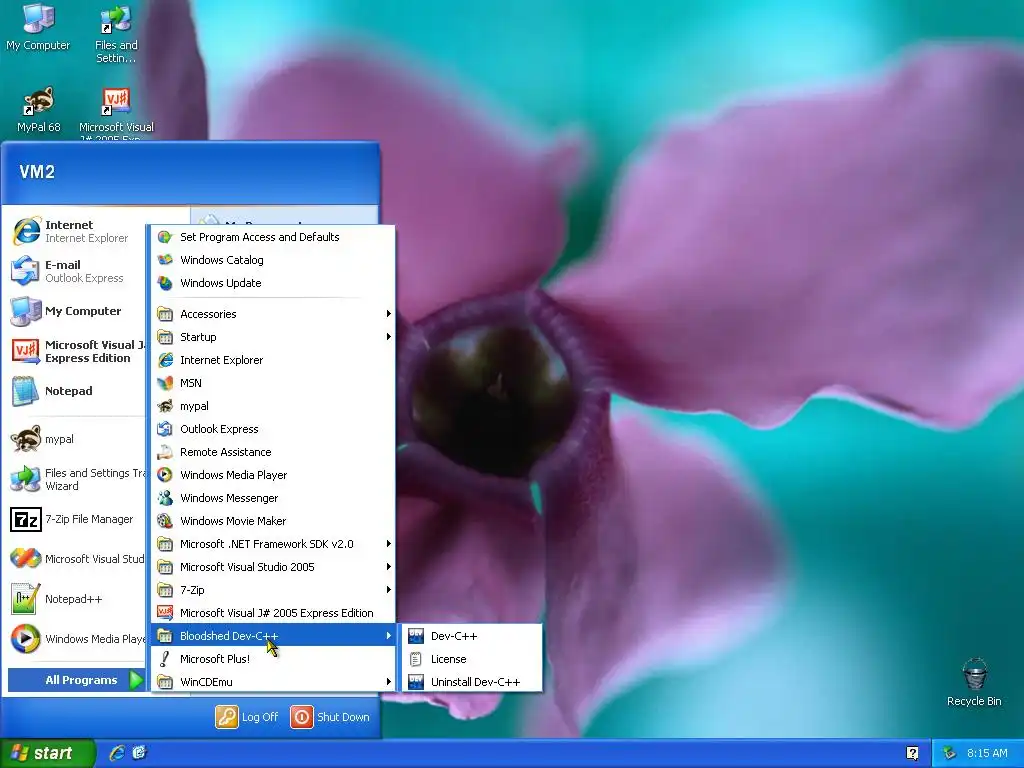Open My Computer in Start menu

click(x=77, y=311)
